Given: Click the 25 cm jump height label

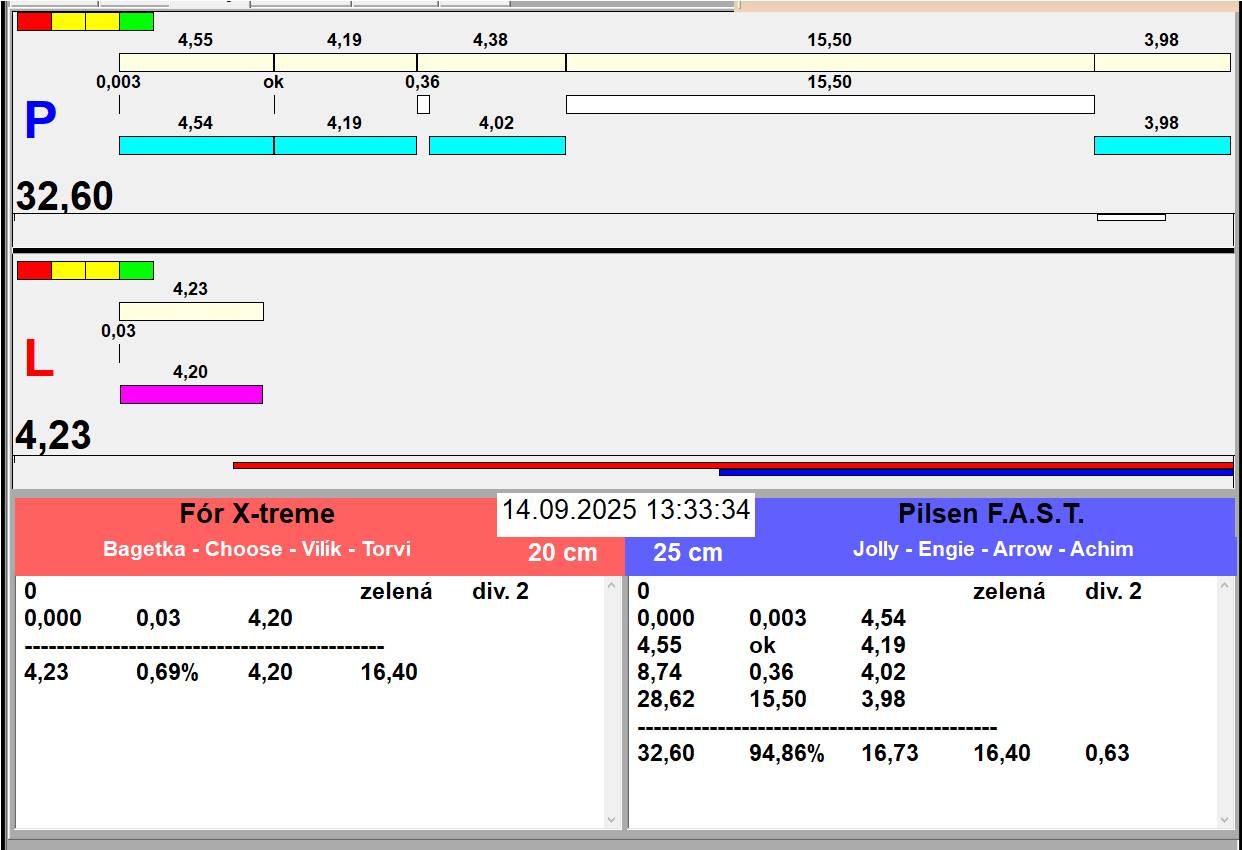Looking at the screenshot, I should pos(687,552).
